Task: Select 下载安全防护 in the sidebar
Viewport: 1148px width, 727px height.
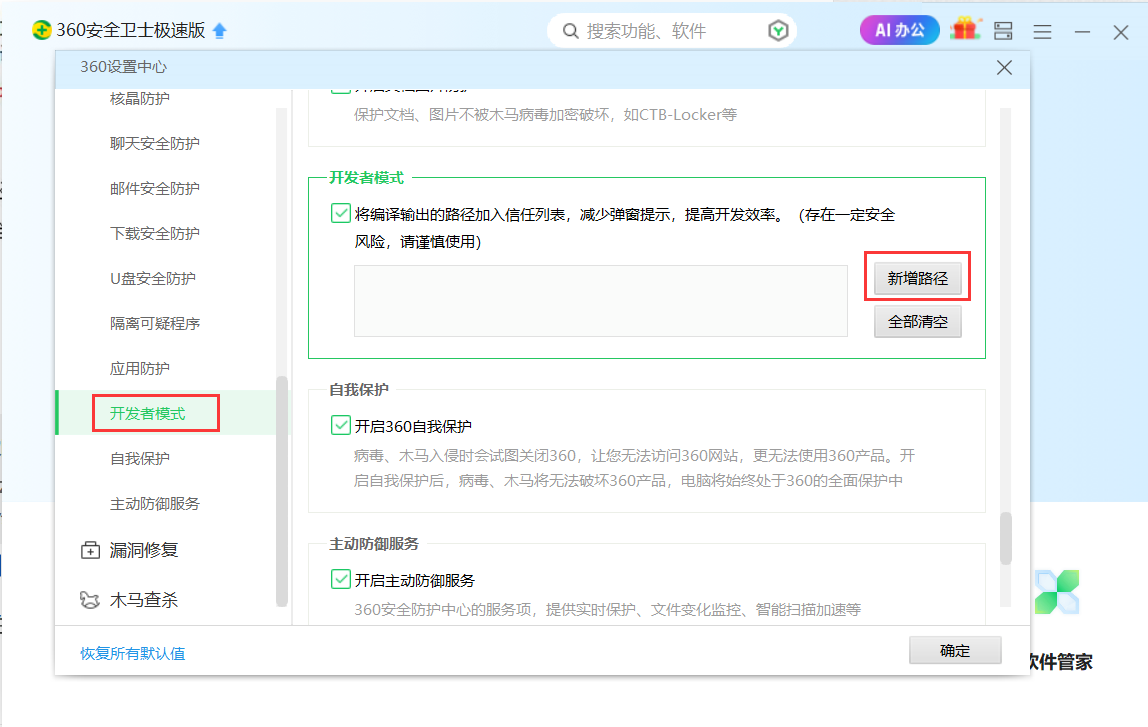Action: click(154, 234)
